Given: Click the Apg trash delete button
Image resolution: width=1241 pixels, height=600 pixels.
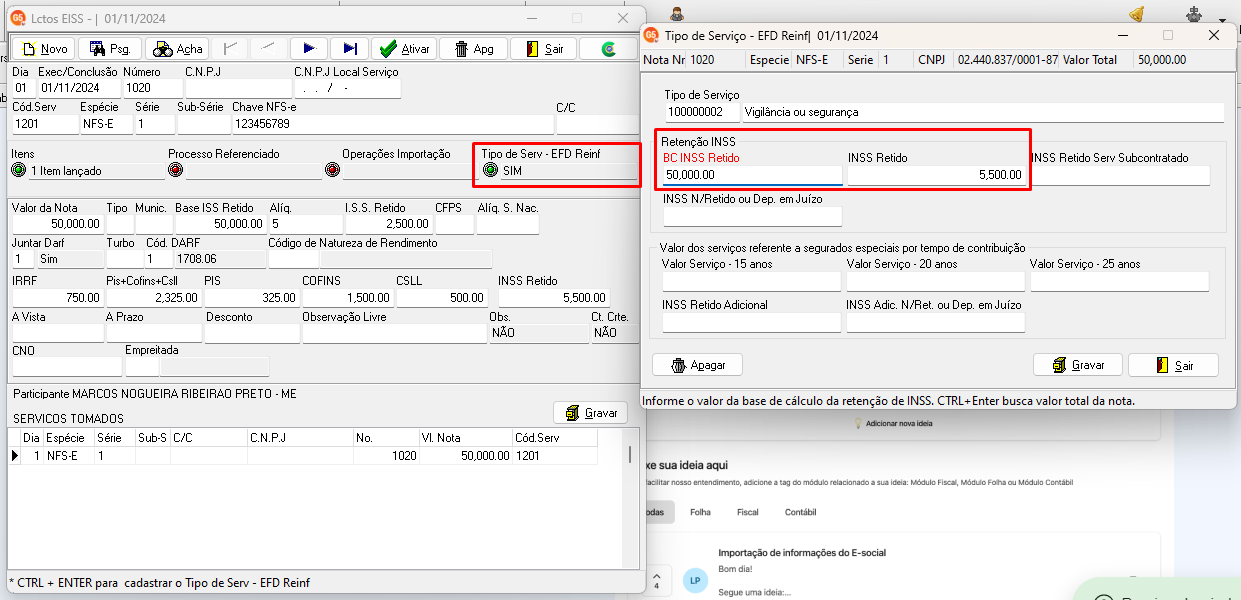Looking at the screenshot, I should pos(474,49).
